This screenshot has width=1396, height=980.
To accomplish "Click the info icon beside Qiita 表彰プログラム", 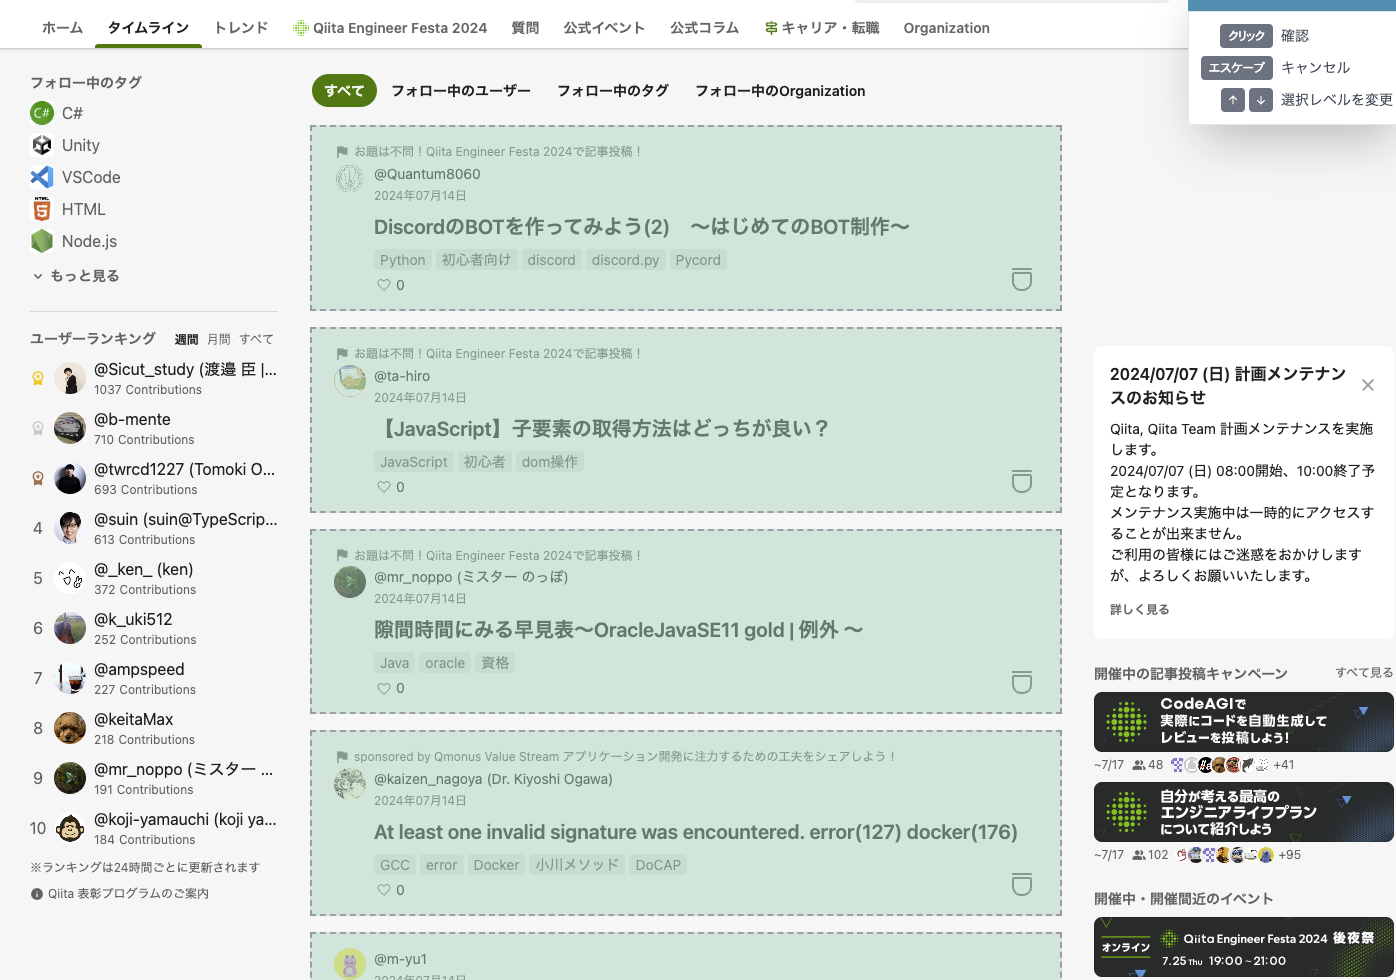I will [x=37, y=893].
